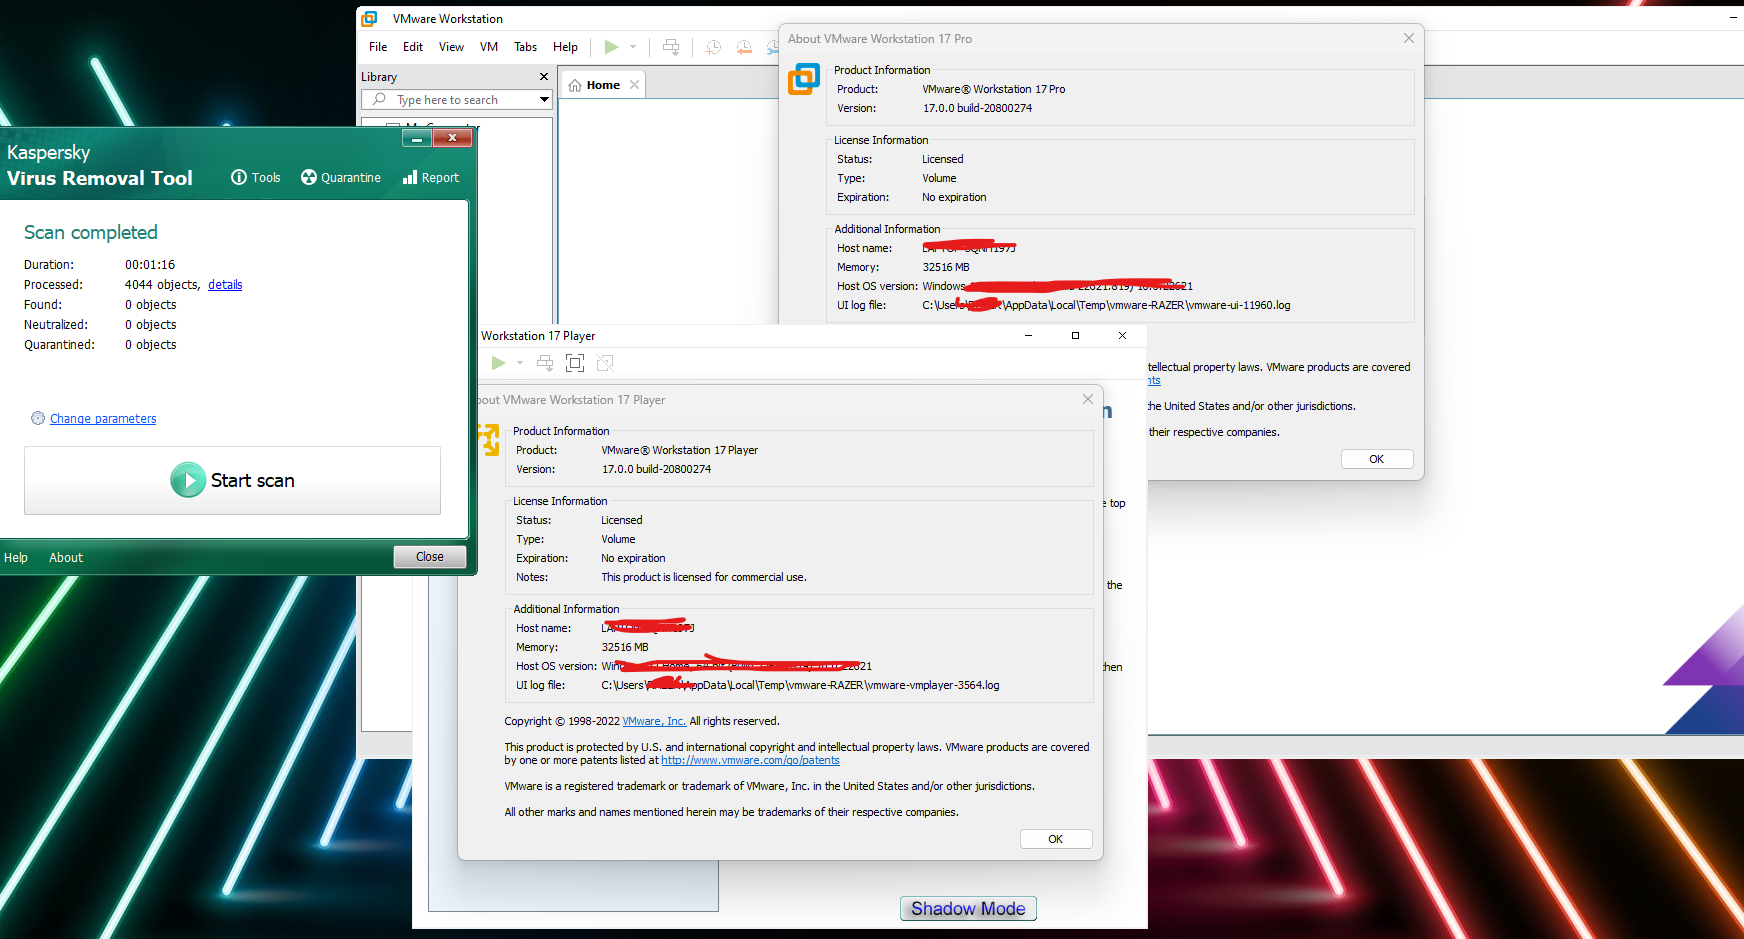Open the Help menu in VMware Workstation
Screen dimensions: 1744x939
pyautogui.click(x=565, y=47)
